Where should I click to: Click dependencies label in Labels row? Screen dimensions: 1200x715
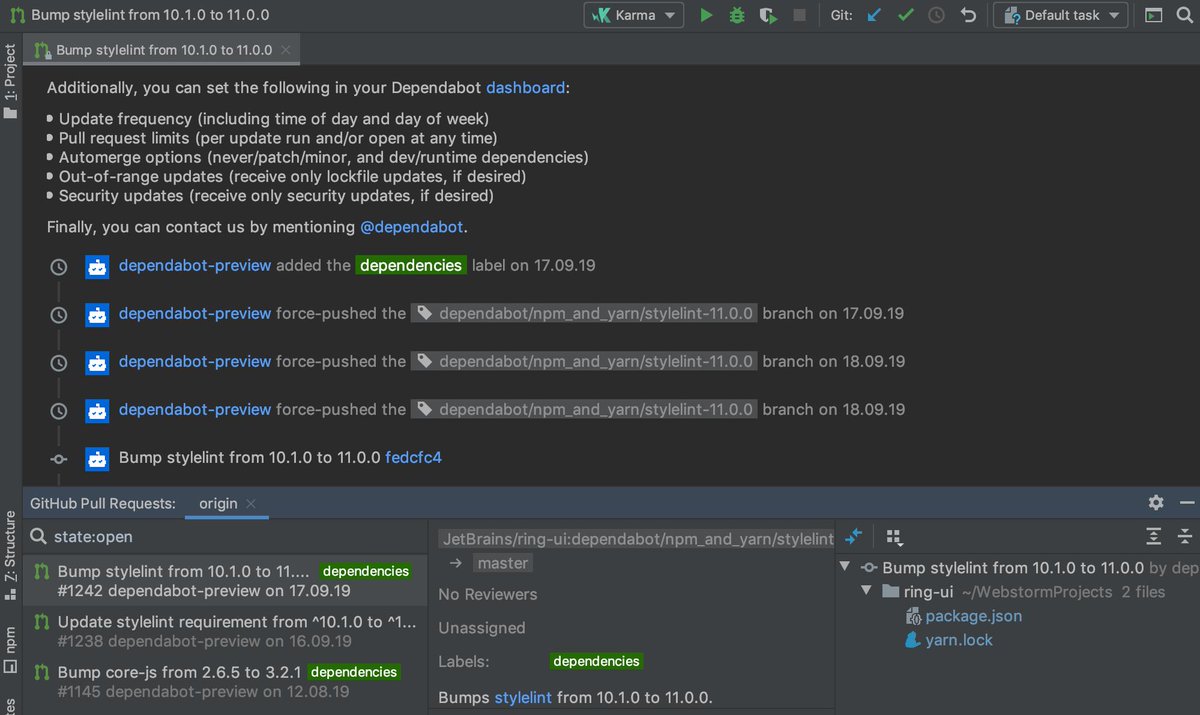pyautogui.click(x=596, y=662)
